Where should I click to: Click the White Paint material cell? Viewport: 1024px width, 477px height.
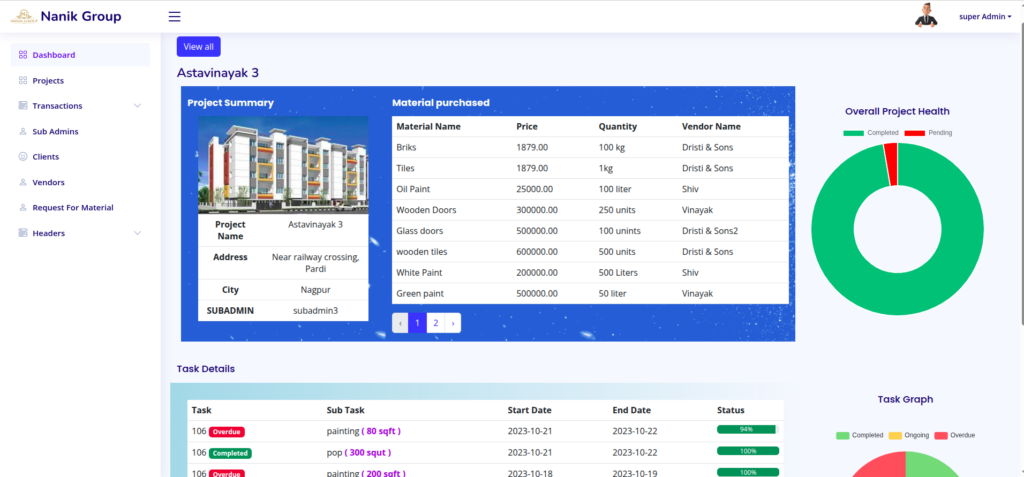point(418,273)
